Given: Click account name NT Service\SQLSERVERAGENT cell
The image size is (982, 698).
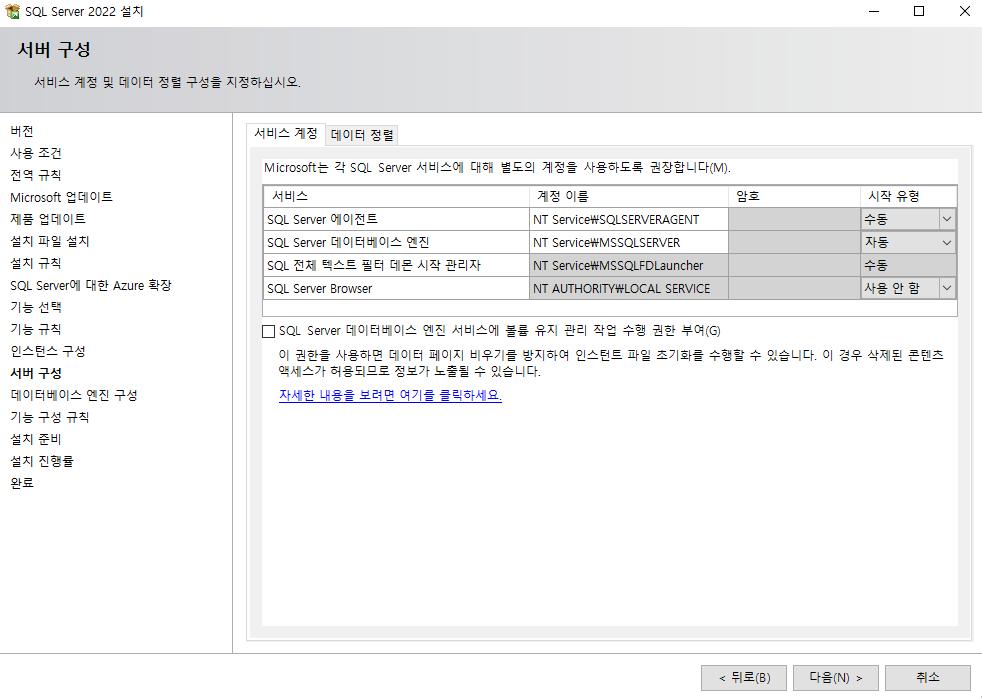Looking at the screenshot, I should click(x=629, y=219).
